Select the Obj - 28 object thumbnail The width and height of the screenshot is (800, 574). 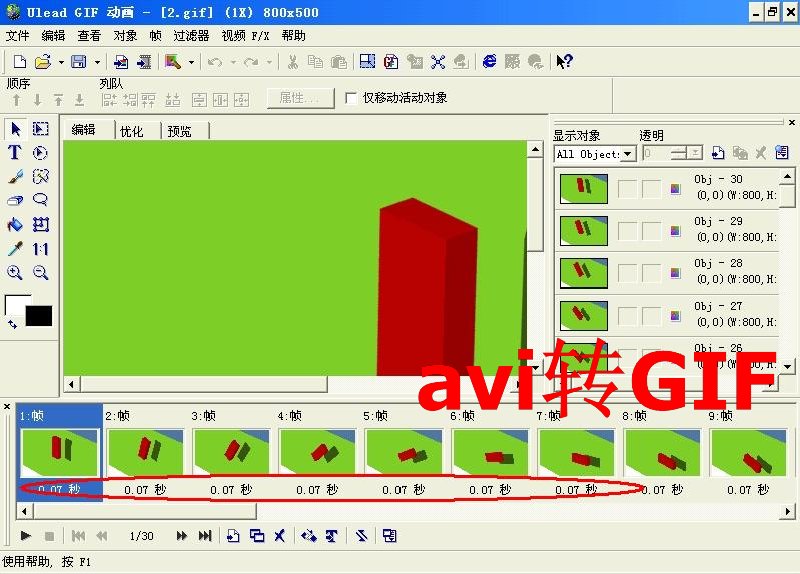pos(584,273)
